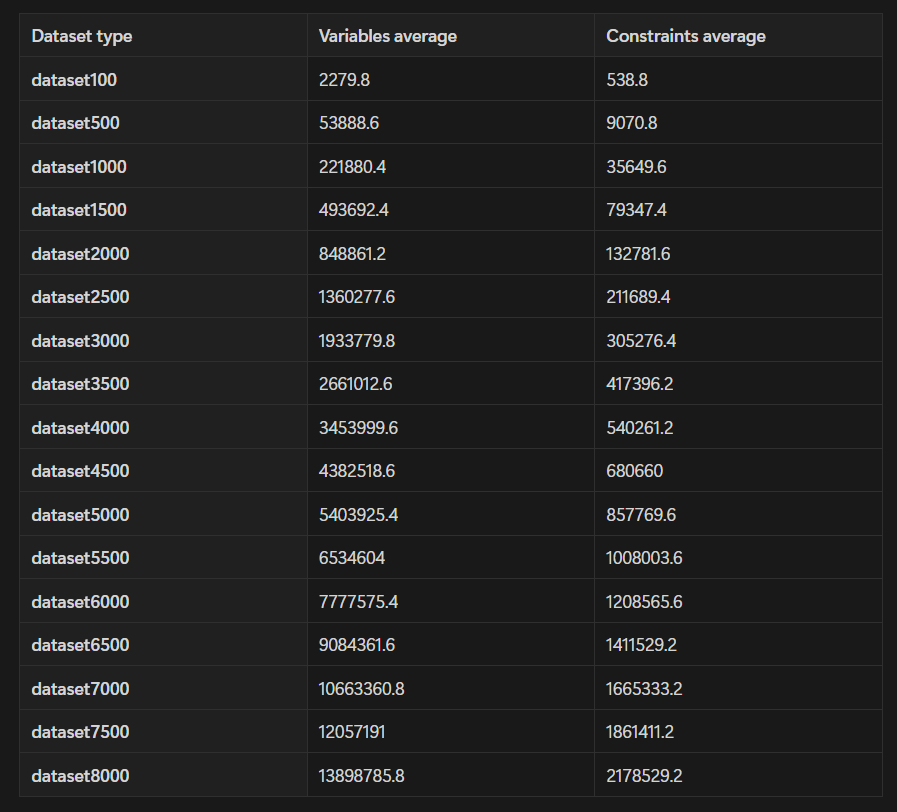The height and width of the screenshot is (812, 897).
Task: Click the dataset2500 row label
Action: [80, 297]
